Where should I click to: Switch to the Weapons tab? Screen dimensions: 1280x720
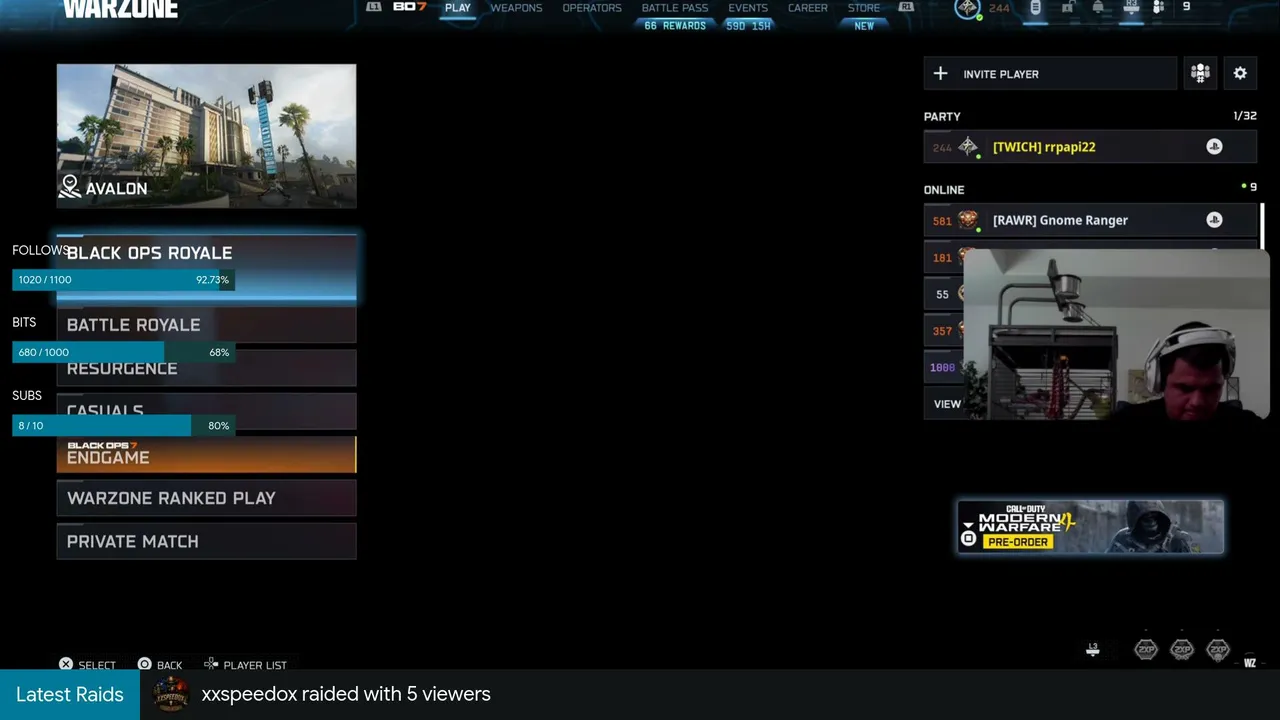516,8
